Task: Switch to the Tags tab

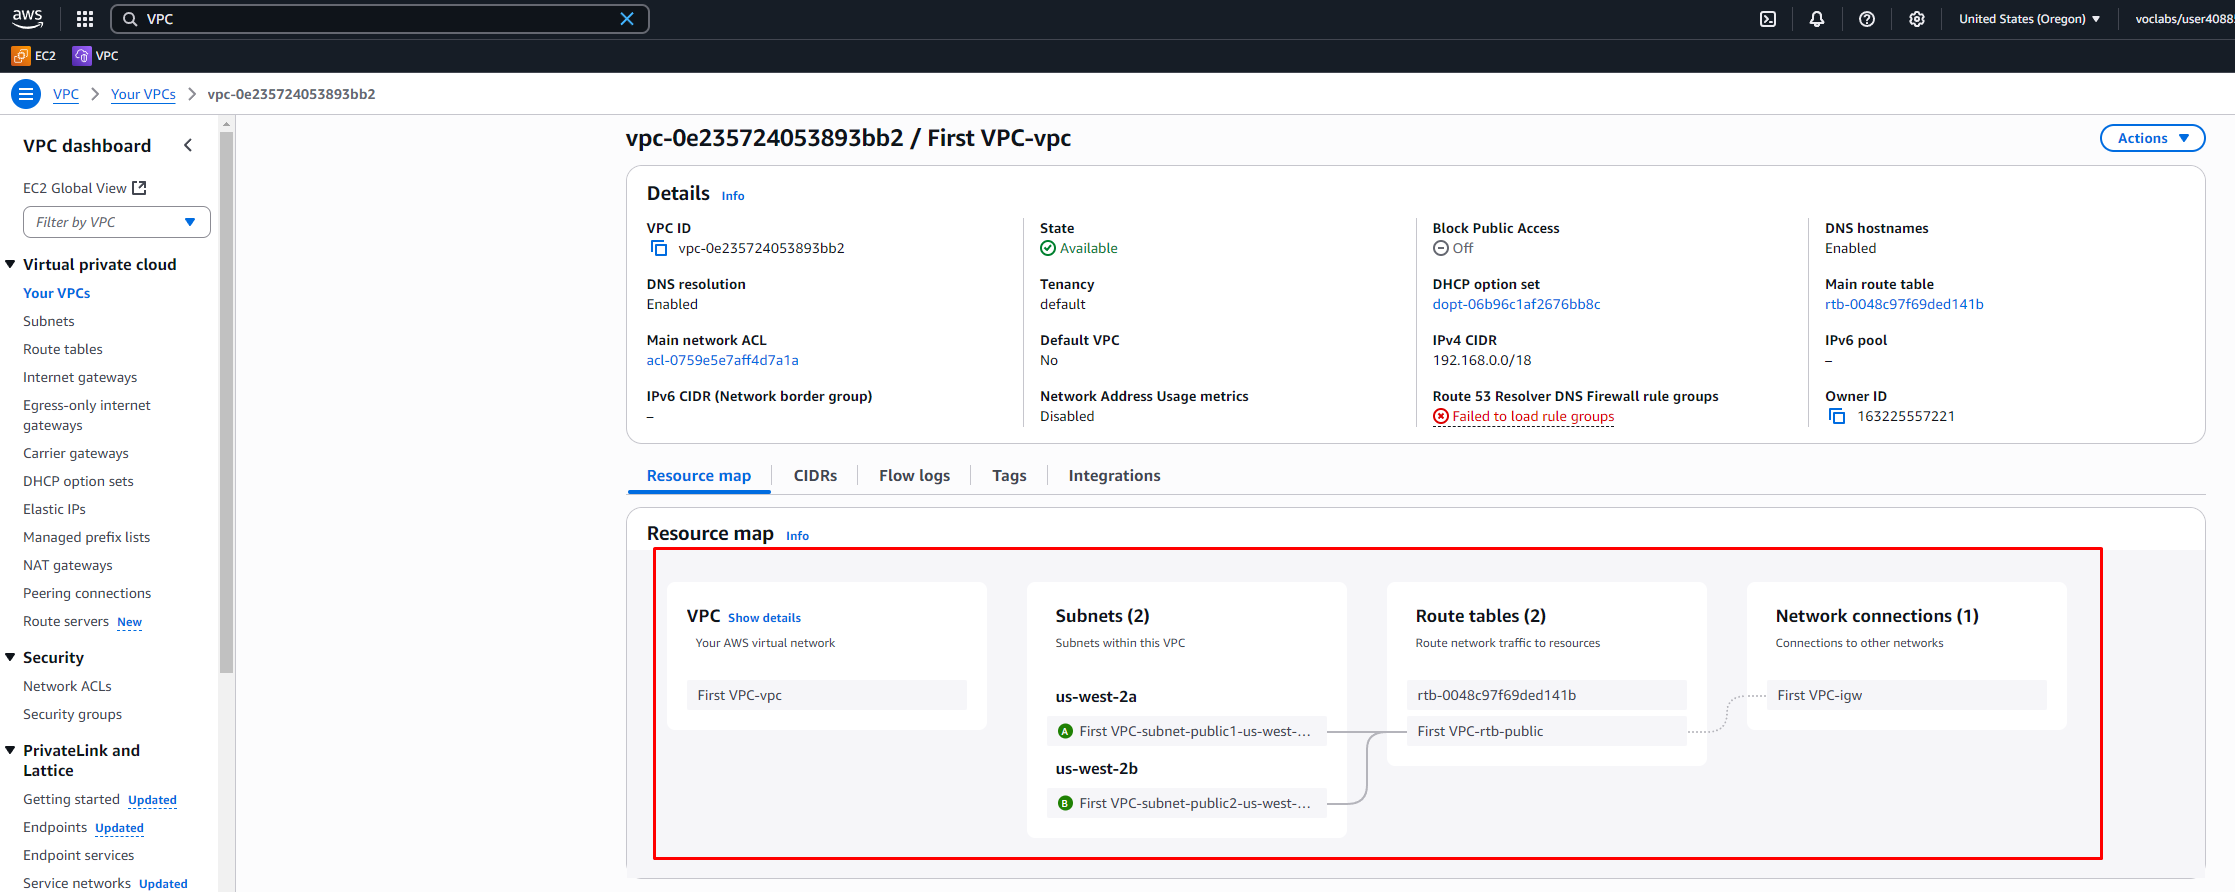Action: coord(1009,476)
